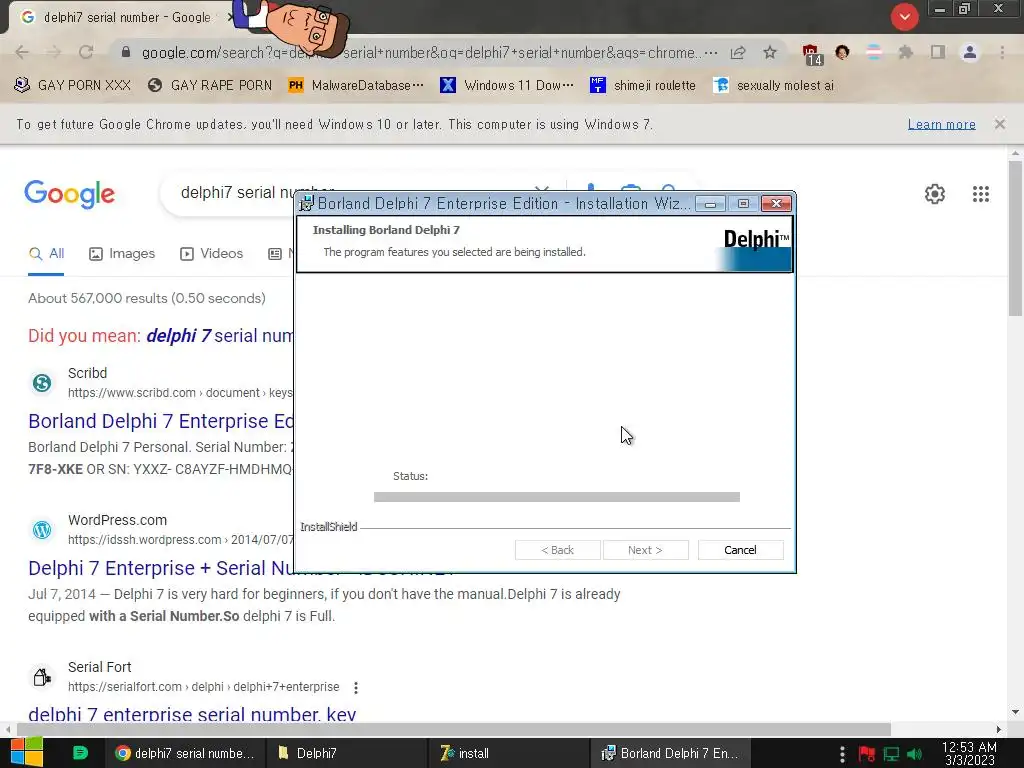Viewport: 1024px width, 768px height.
Task: Go back with Chrome's back arrow
Action: (22, 52)
